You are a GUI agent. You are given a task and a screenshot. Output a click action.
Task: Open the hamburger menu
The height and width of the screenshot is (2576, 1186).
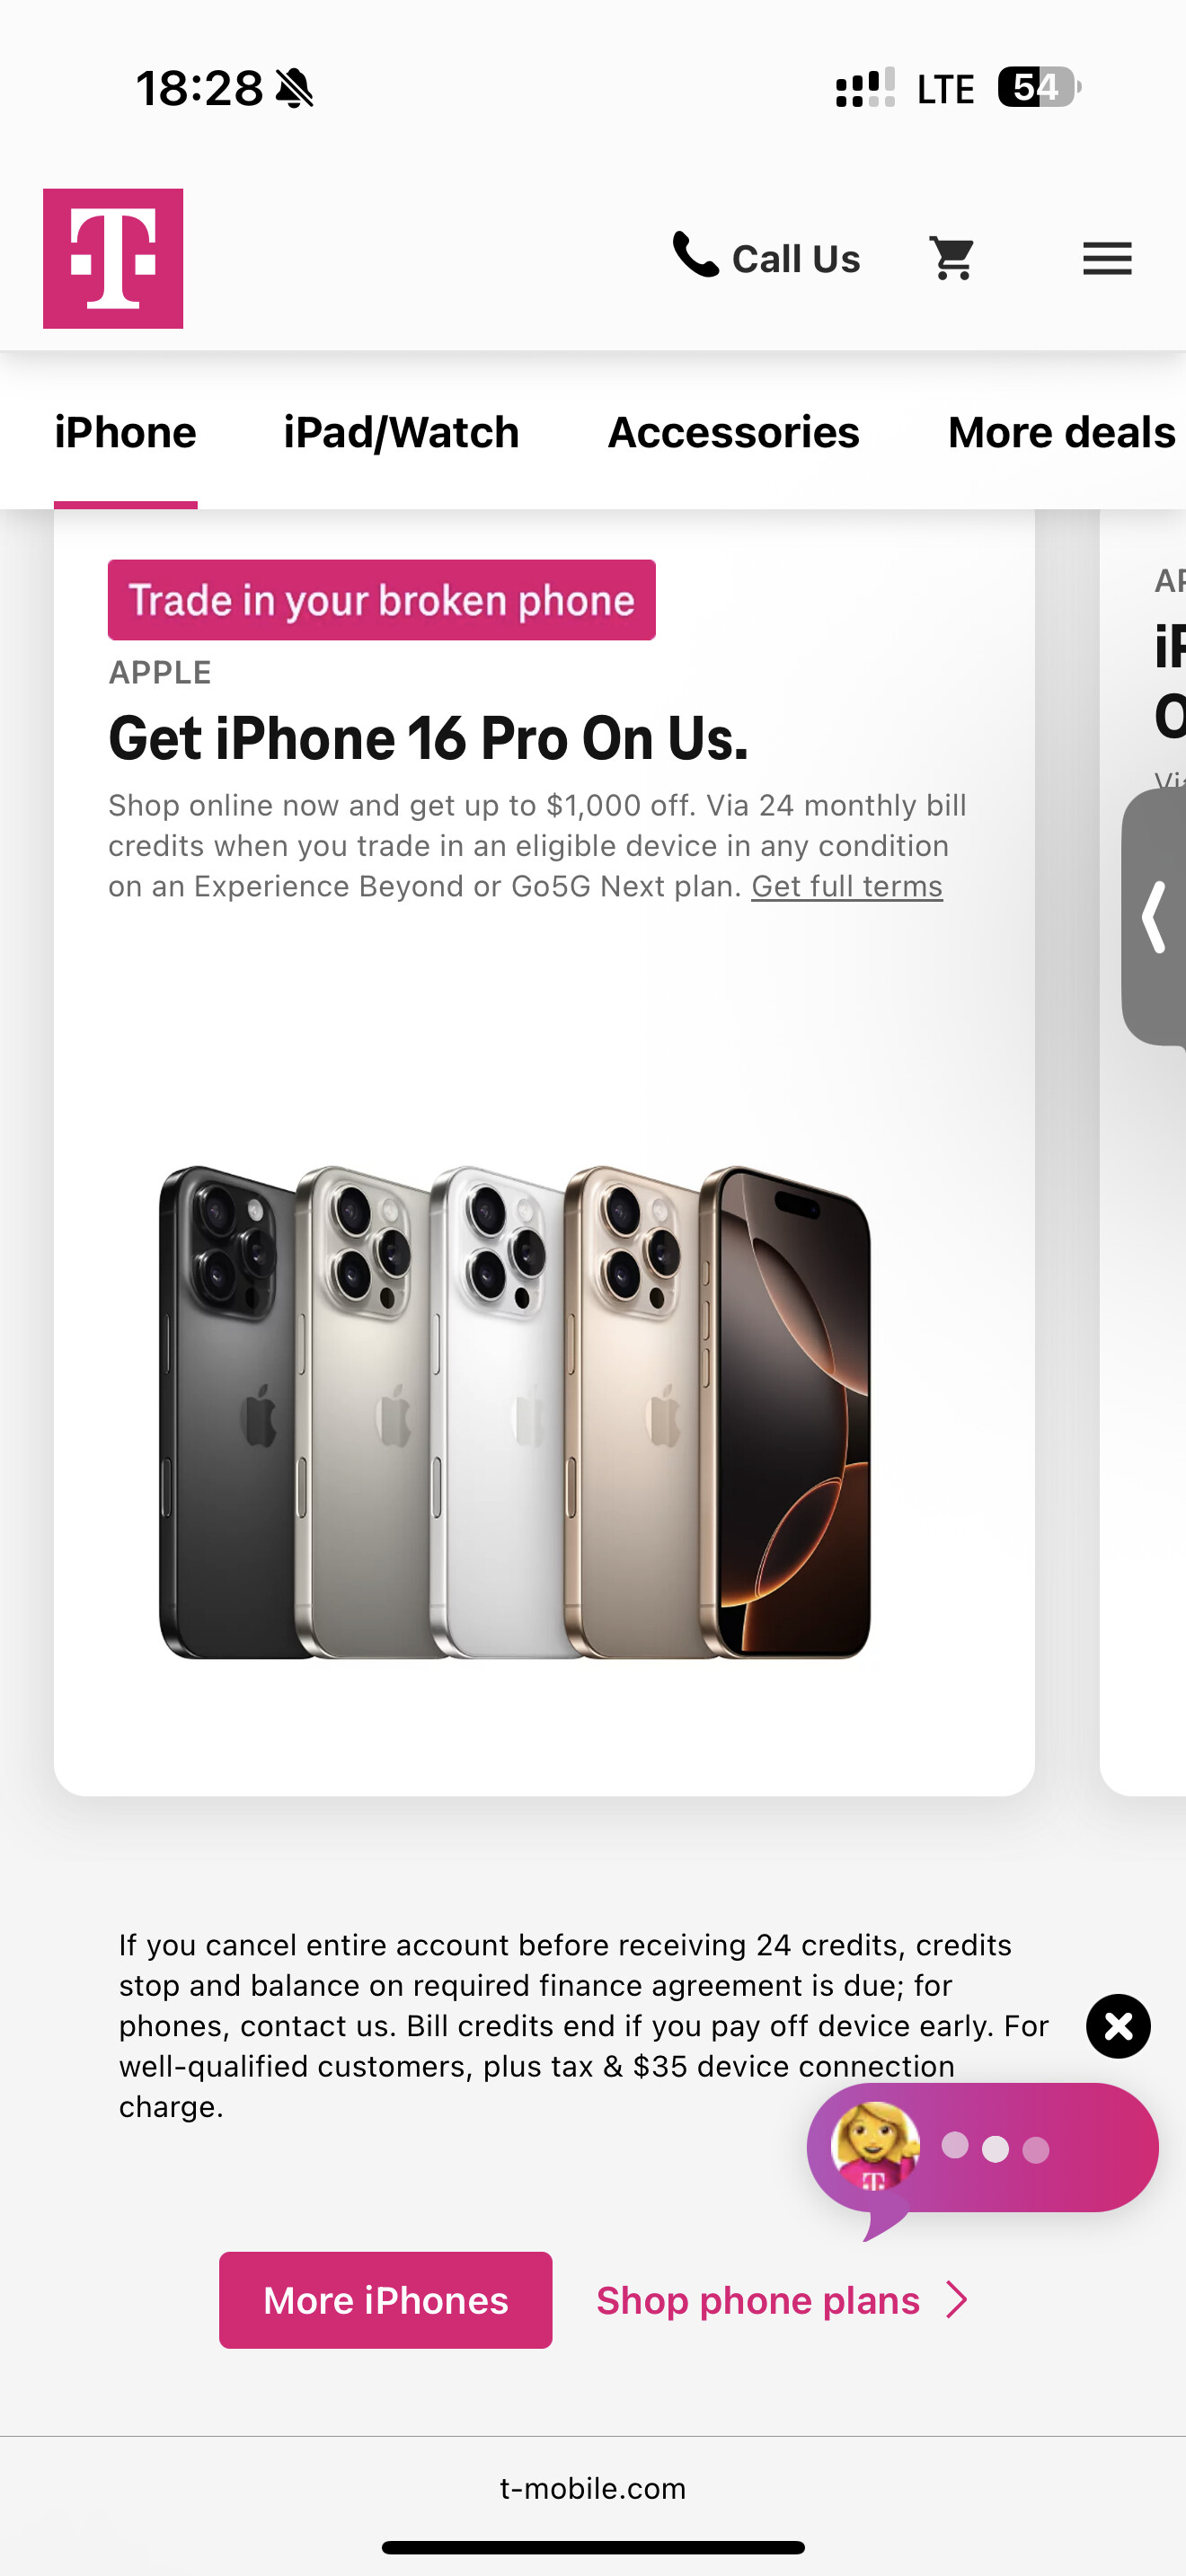(x=1107, y=258)
